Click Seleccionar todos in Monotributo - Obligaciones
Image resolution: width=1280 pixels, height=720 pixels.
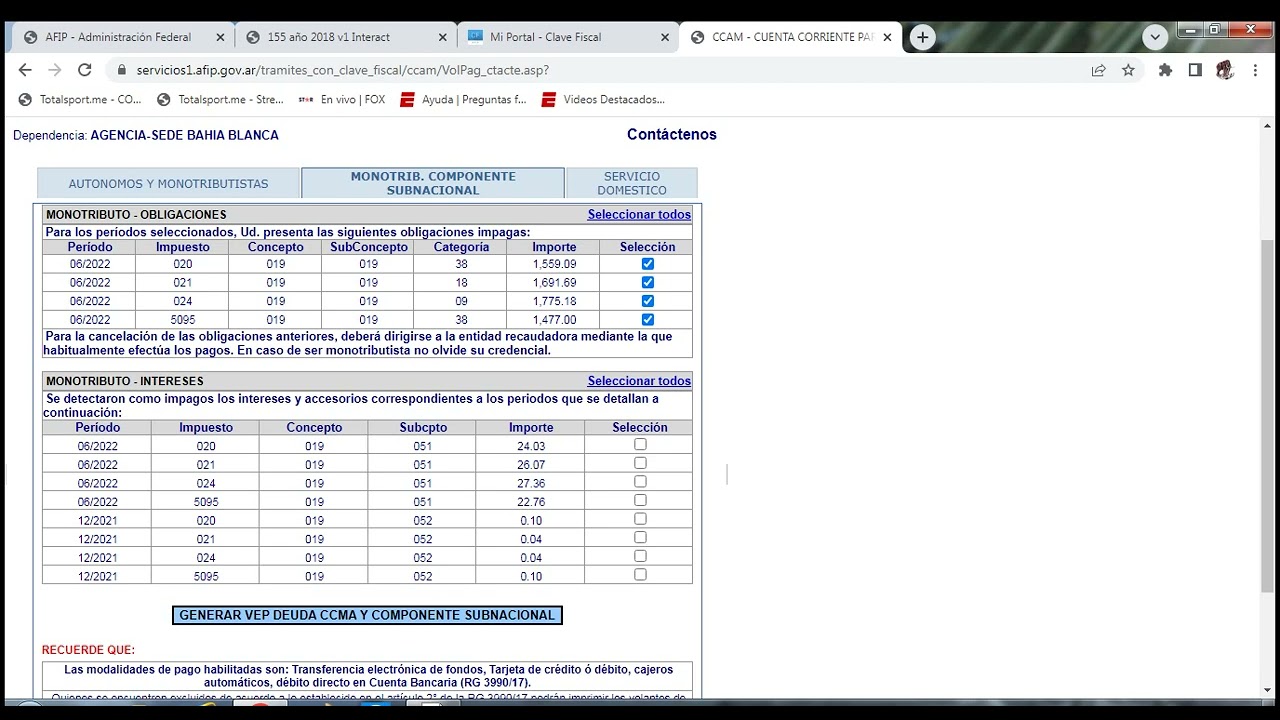[639, 215]
